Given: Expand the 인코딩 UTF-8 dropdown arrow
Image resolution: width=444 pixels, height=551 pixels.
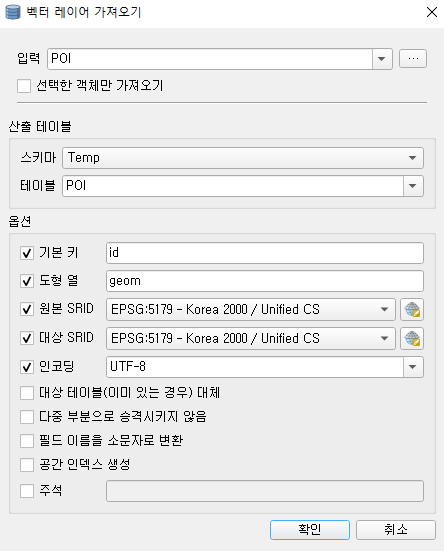Looking at the screenshot, I should [x=413, y=367].
